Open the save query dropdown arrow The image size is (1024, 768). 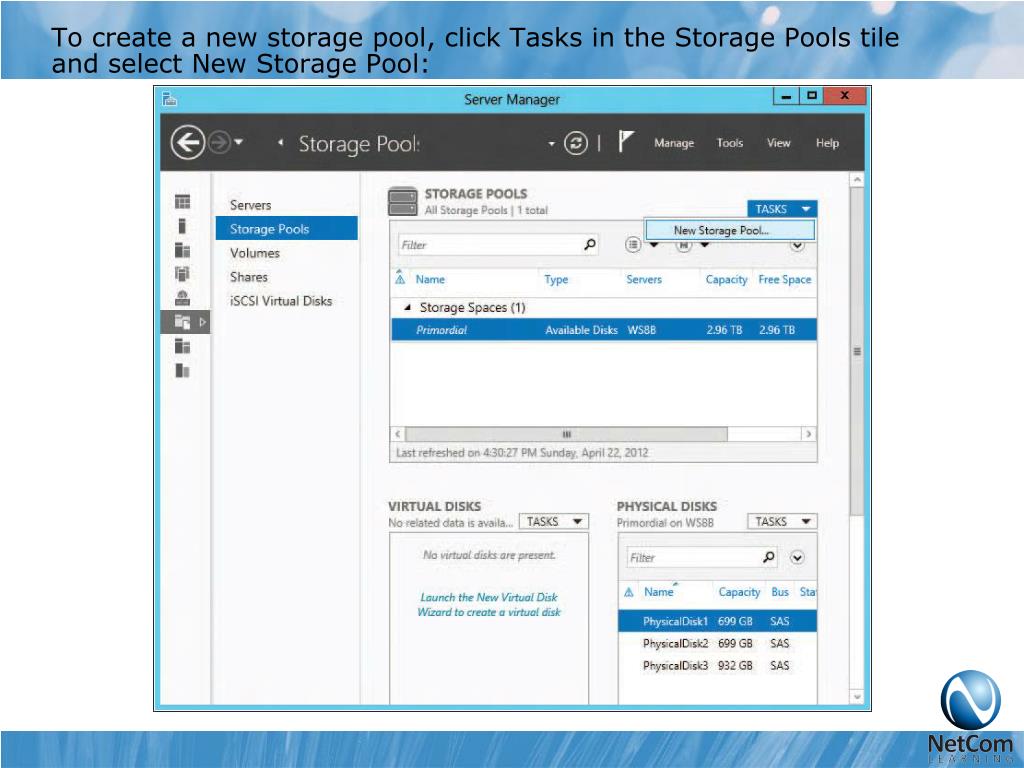coord(705,246)
